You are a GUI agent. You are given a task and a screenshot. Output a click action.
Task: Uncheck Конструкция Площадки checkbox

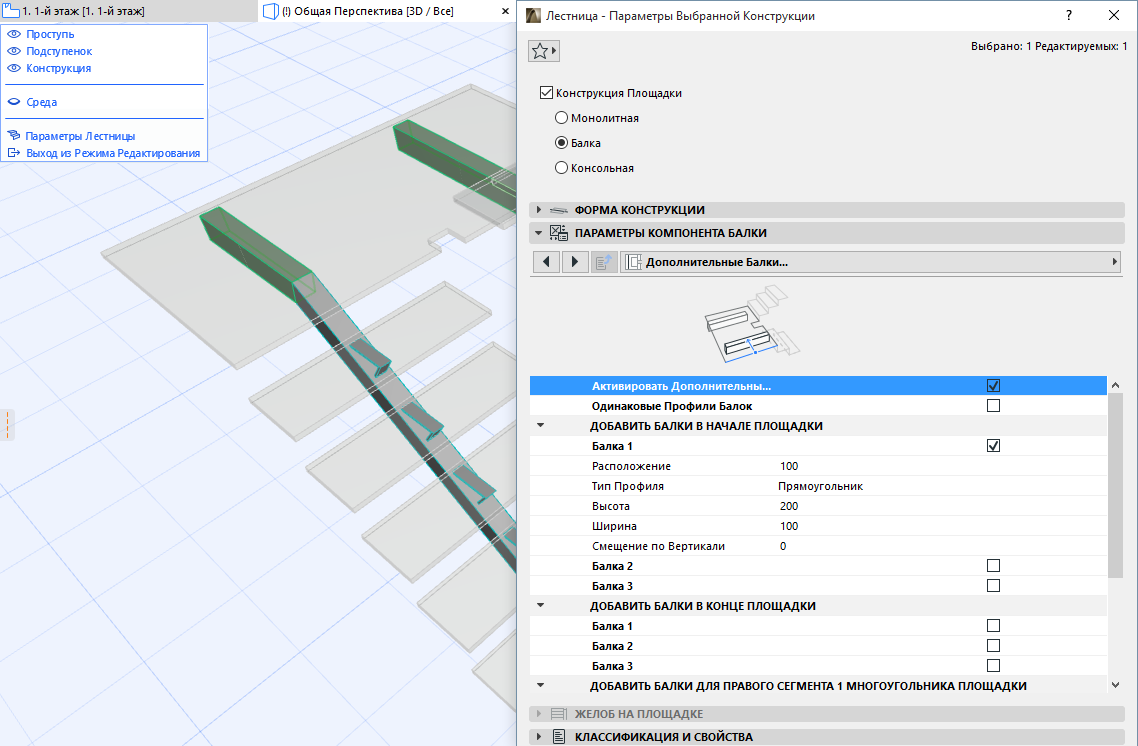[x=546, y=93]
